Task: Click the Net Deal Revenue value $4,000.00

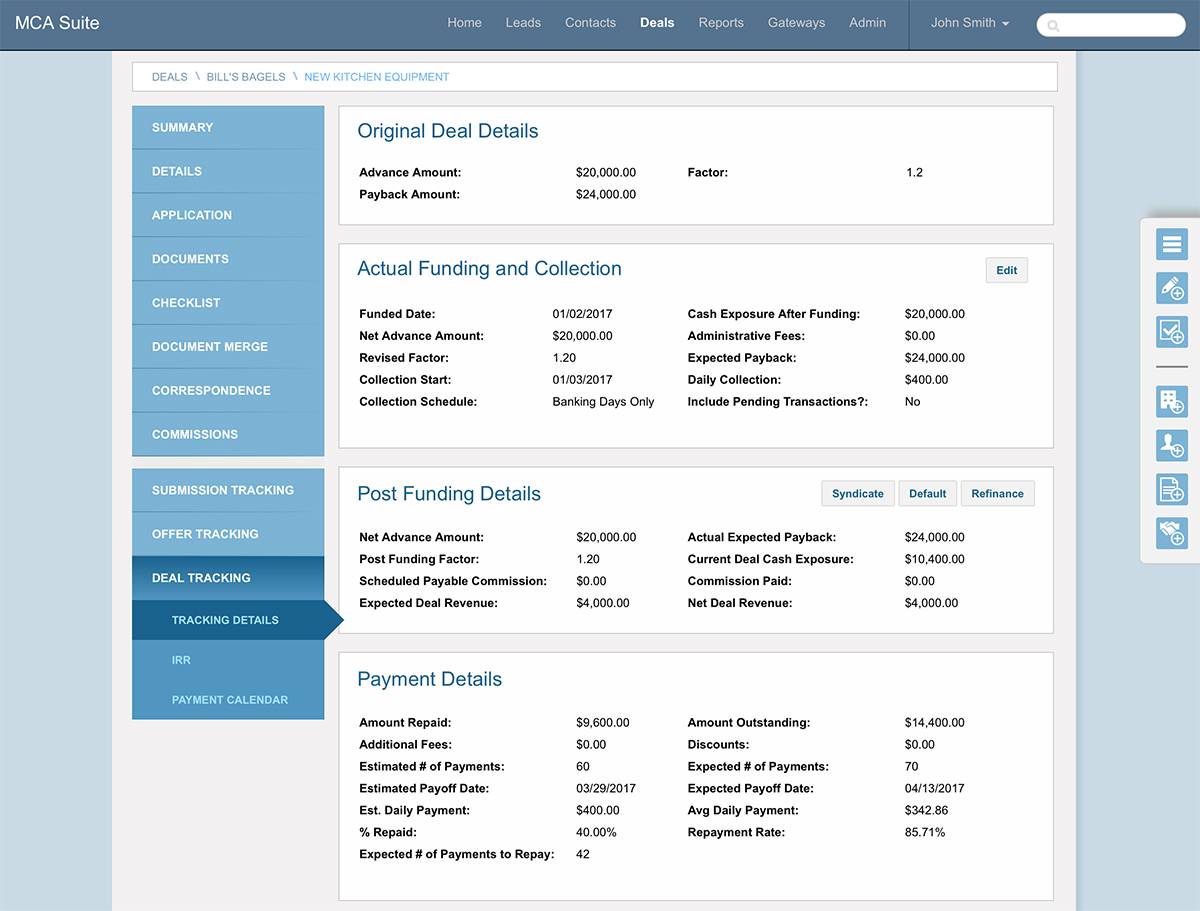Action: 932,603
